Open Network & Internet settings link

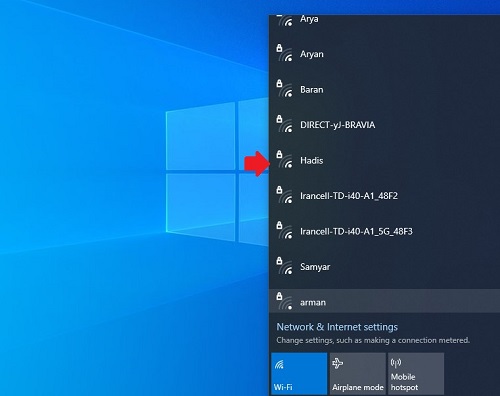pos(337,327)
